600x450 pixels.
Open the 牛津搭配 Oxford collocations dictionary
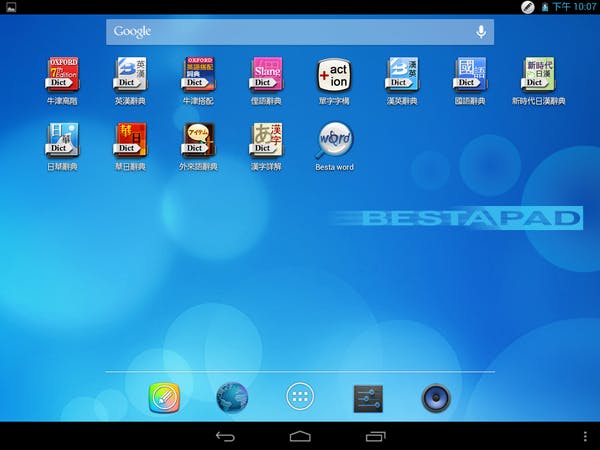[198, 74]
